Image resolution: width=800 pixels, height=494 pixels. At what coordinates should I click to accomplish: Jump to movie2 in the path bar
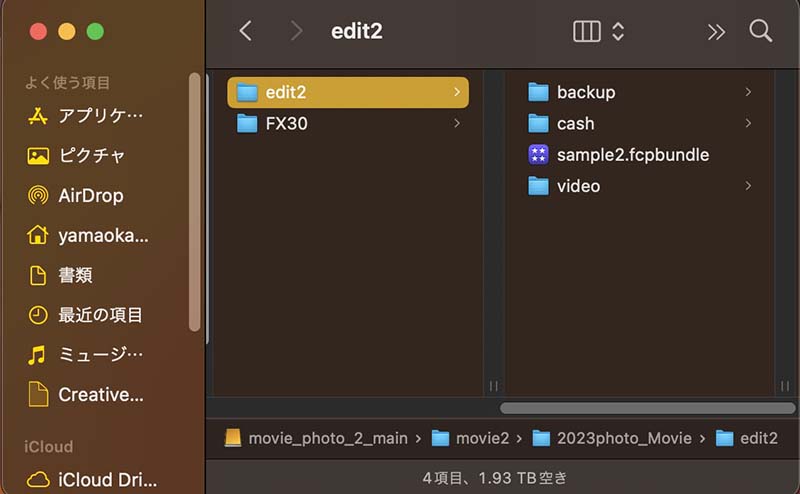click(x=470, y=438)
